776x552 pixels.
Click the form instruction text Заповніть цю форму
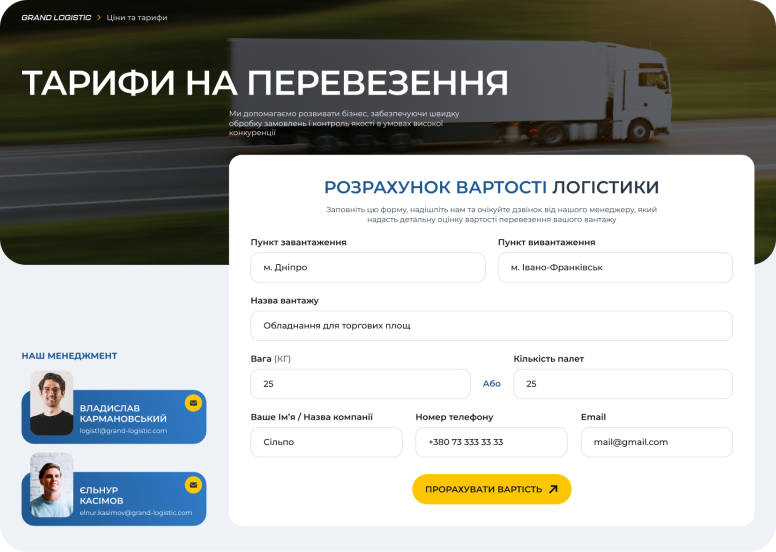point(491,214)
